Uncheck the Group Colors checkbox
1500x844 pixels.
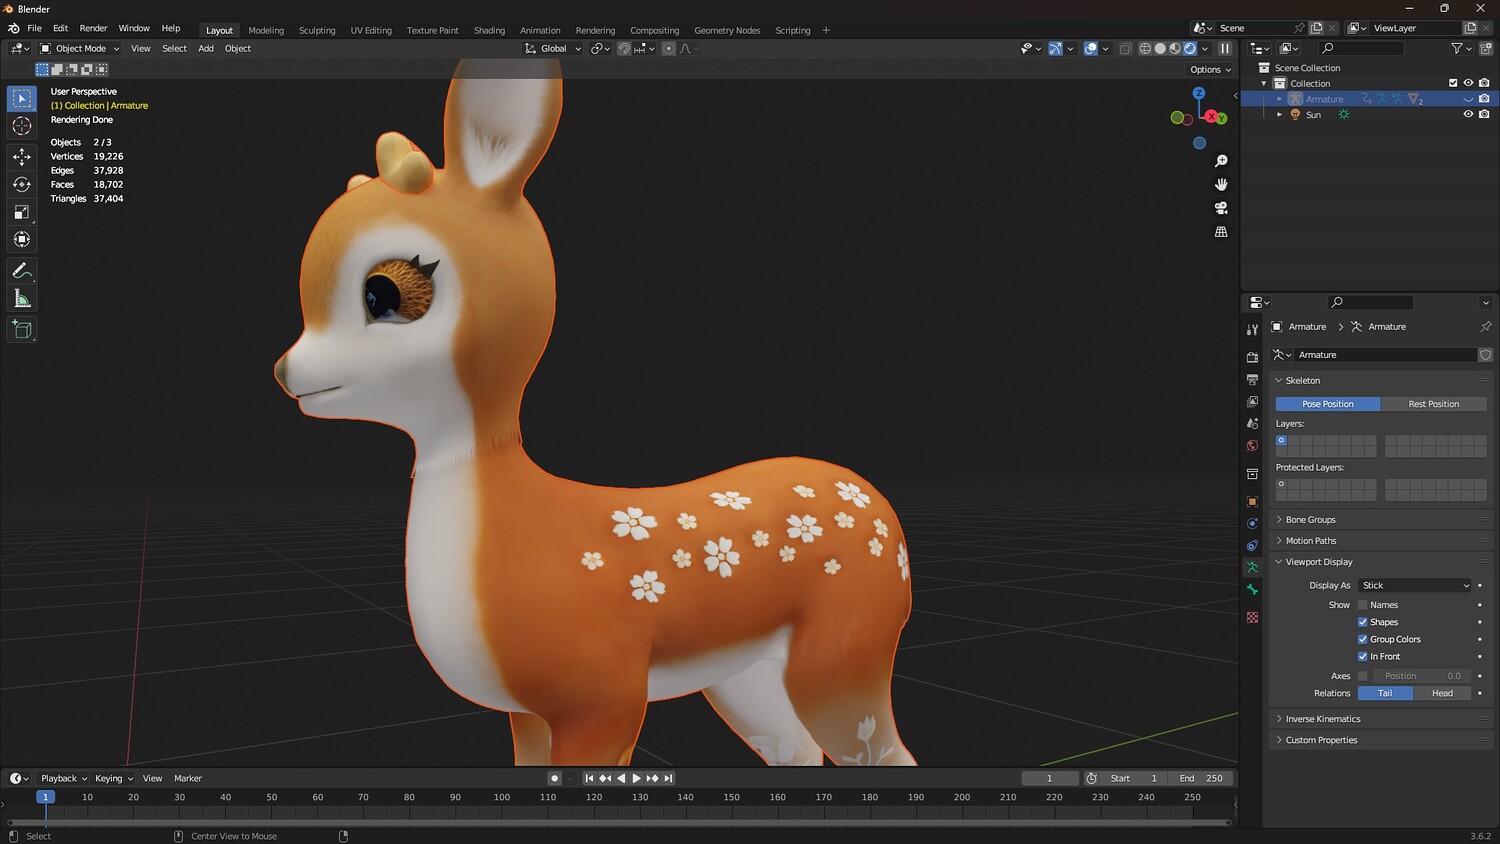pyautogui.click(x=1362, y=639)
